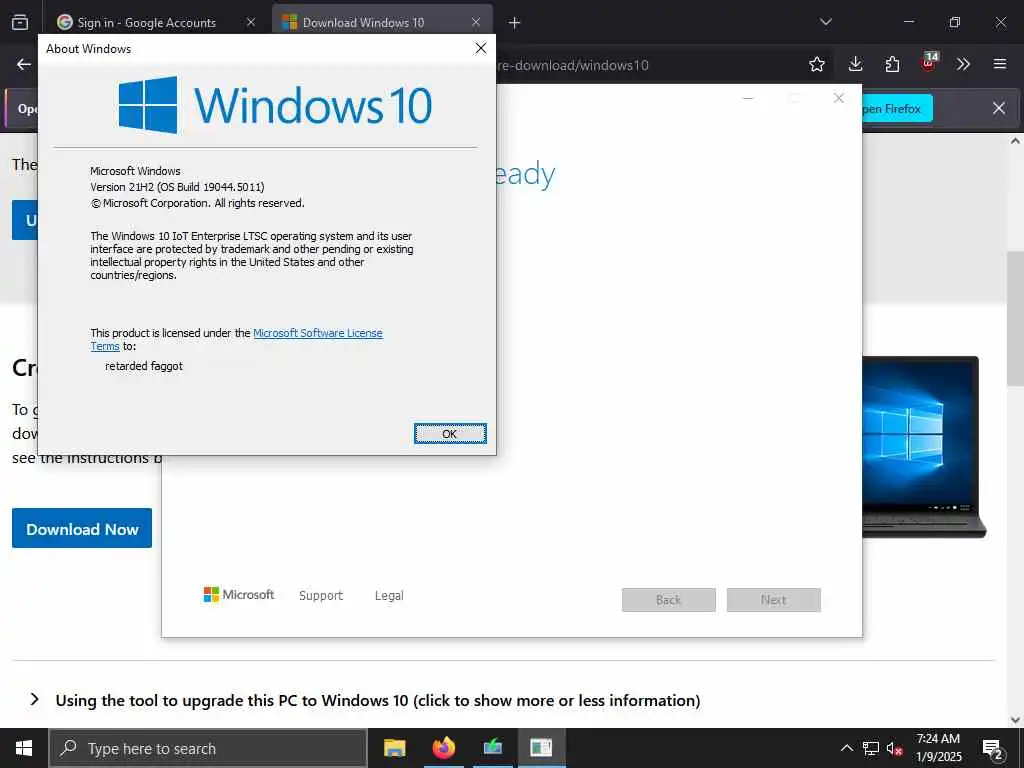Screen dimensions: 1024x768
Task: Click Support in the setup window
Action: (321, 596)
